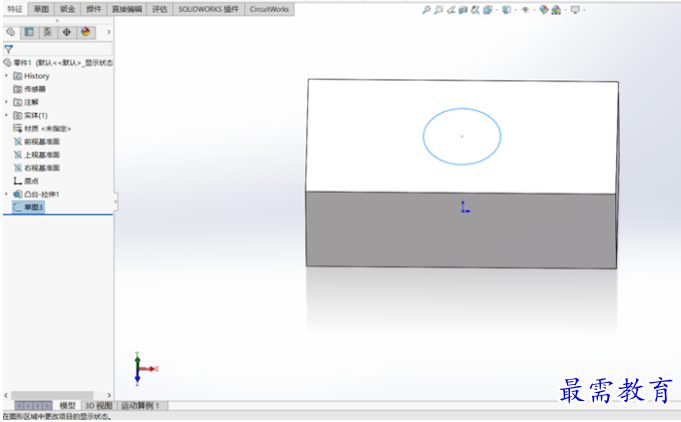
Task: Open the CircuitWorks tab
Action: pyautogui.click(x=269, y=9)
